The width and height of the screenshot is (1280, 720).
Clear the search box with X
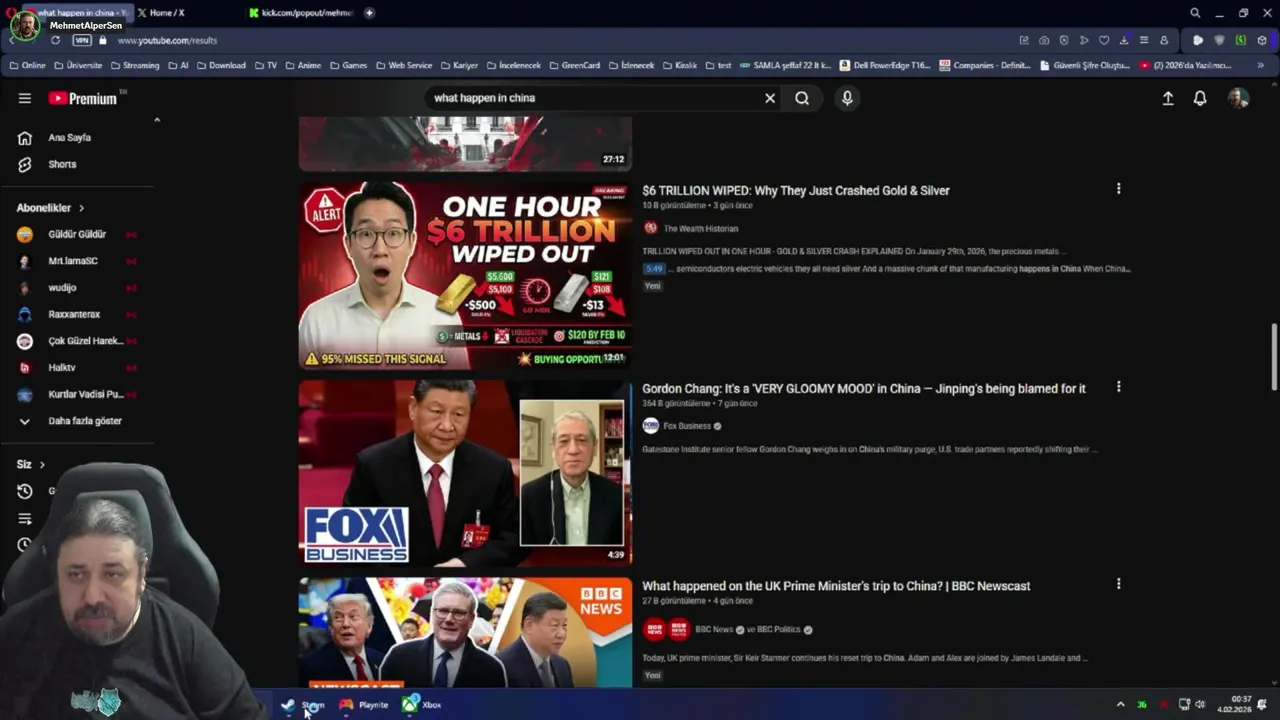[x=770, y=98]
